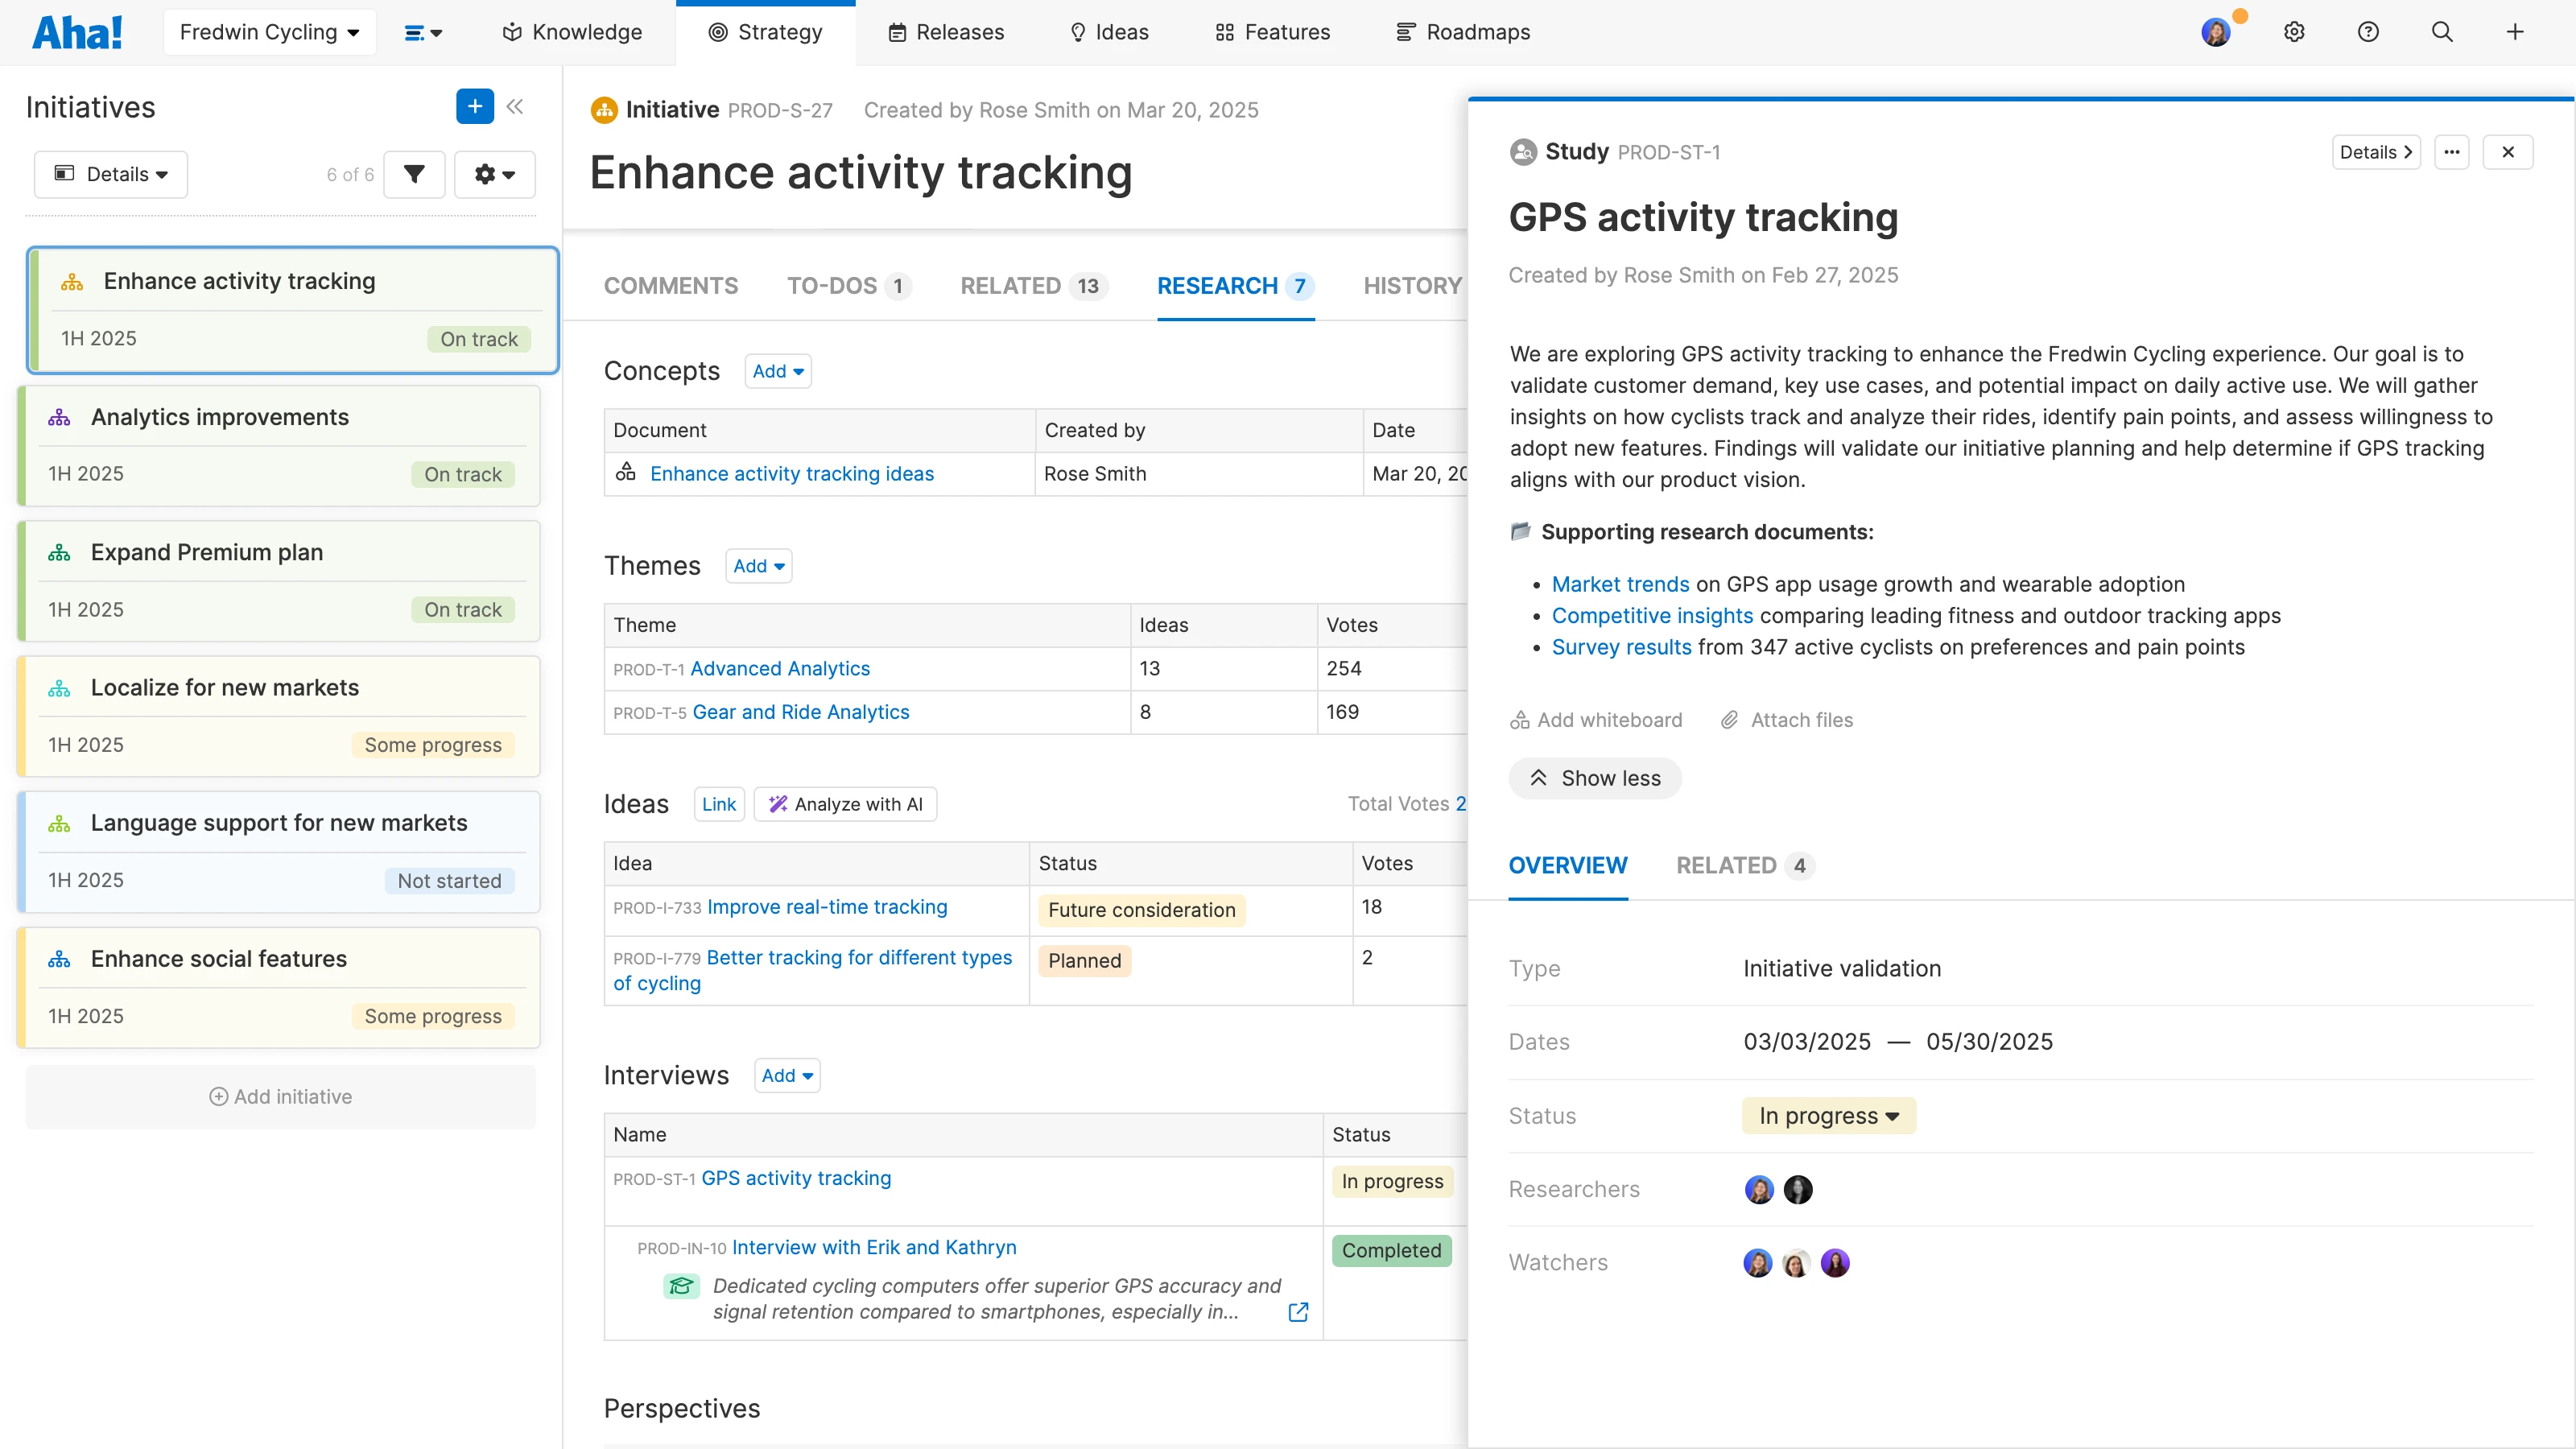
Task: Click Show less to collapse study description
Action: (x=1595, y=778)
